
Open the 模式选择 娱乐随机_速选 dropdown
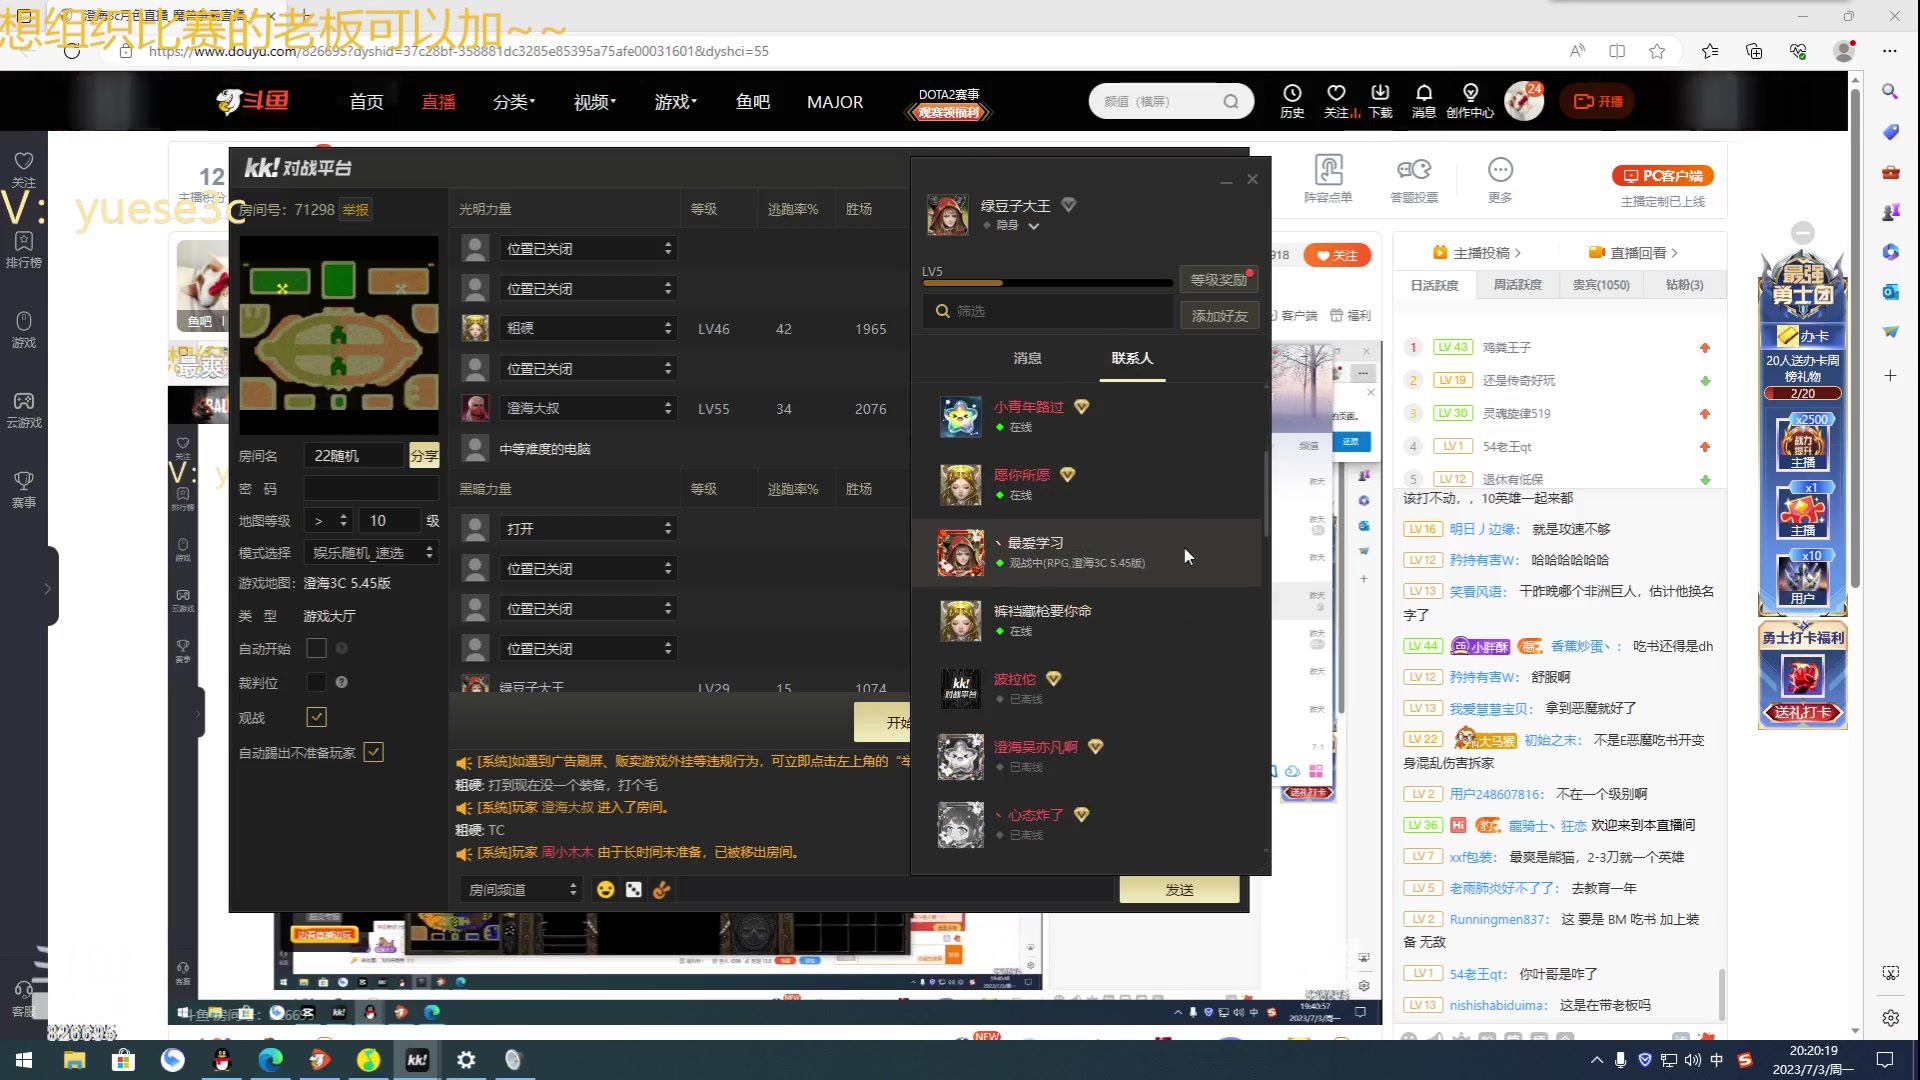[x=371, y=552]
